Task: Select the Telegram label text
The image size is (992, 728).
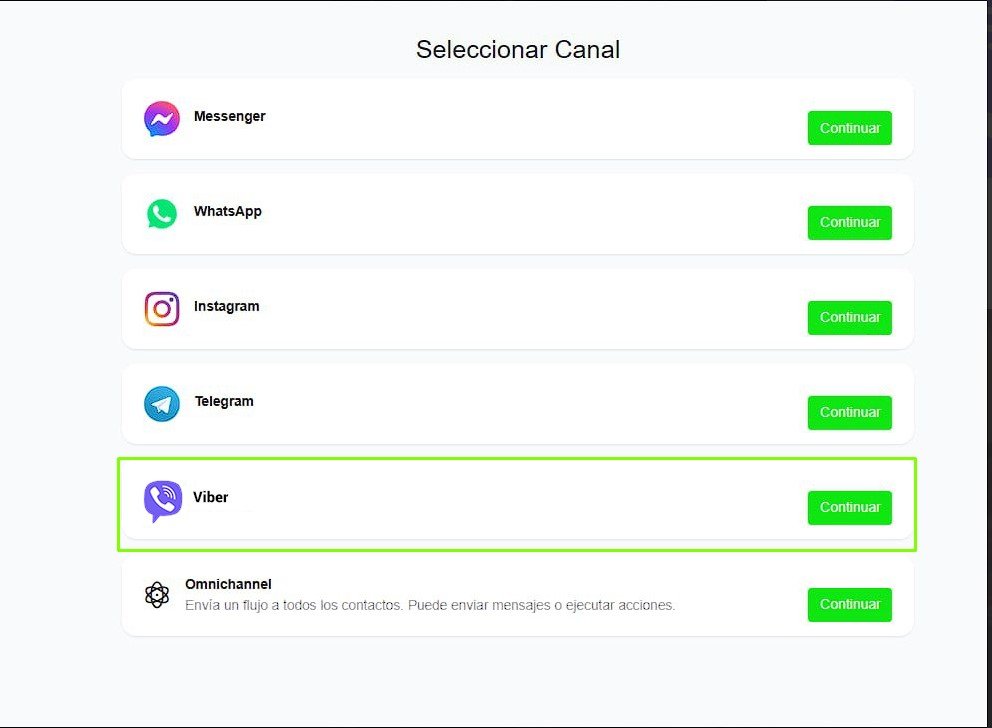Action: click(224, 401)
